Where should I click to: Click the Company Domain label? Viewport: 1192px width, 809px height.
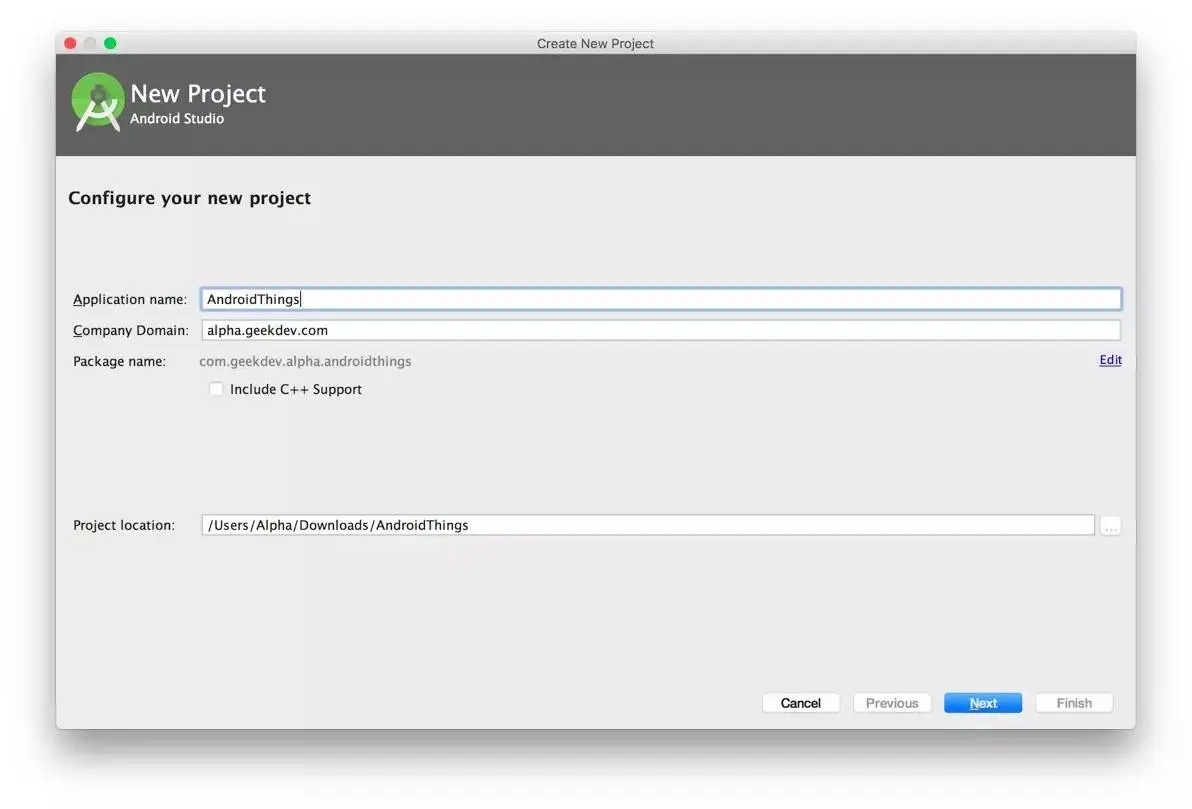coord(131,331)
